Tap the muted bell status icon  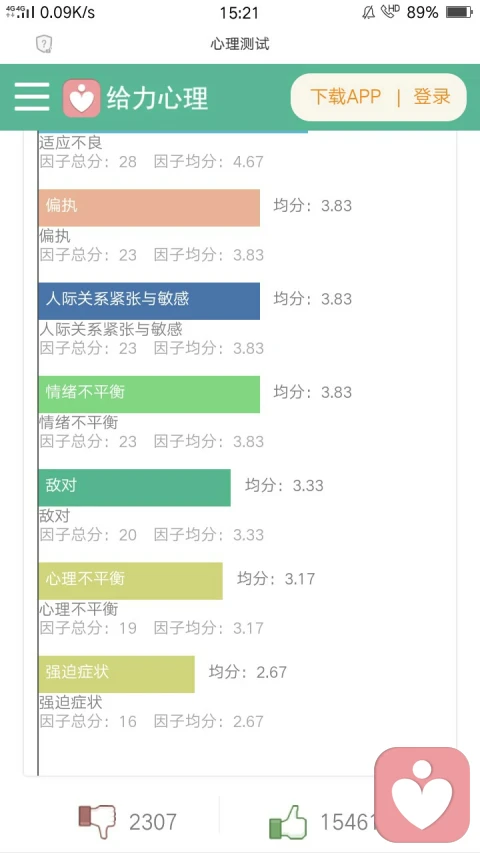click(368, 13)
